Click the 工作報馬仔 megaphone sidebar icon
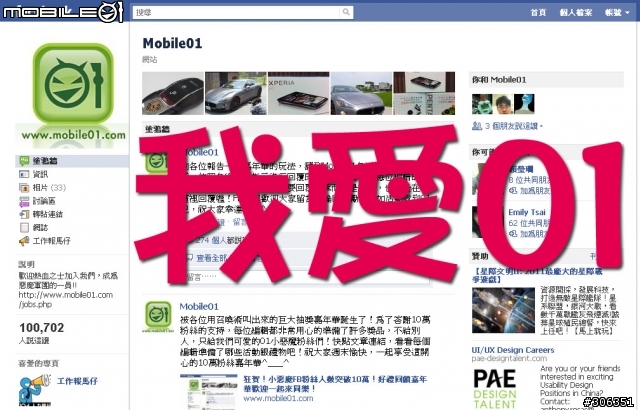The height and width of the screenshot is (410, 640). coord(24,241)
